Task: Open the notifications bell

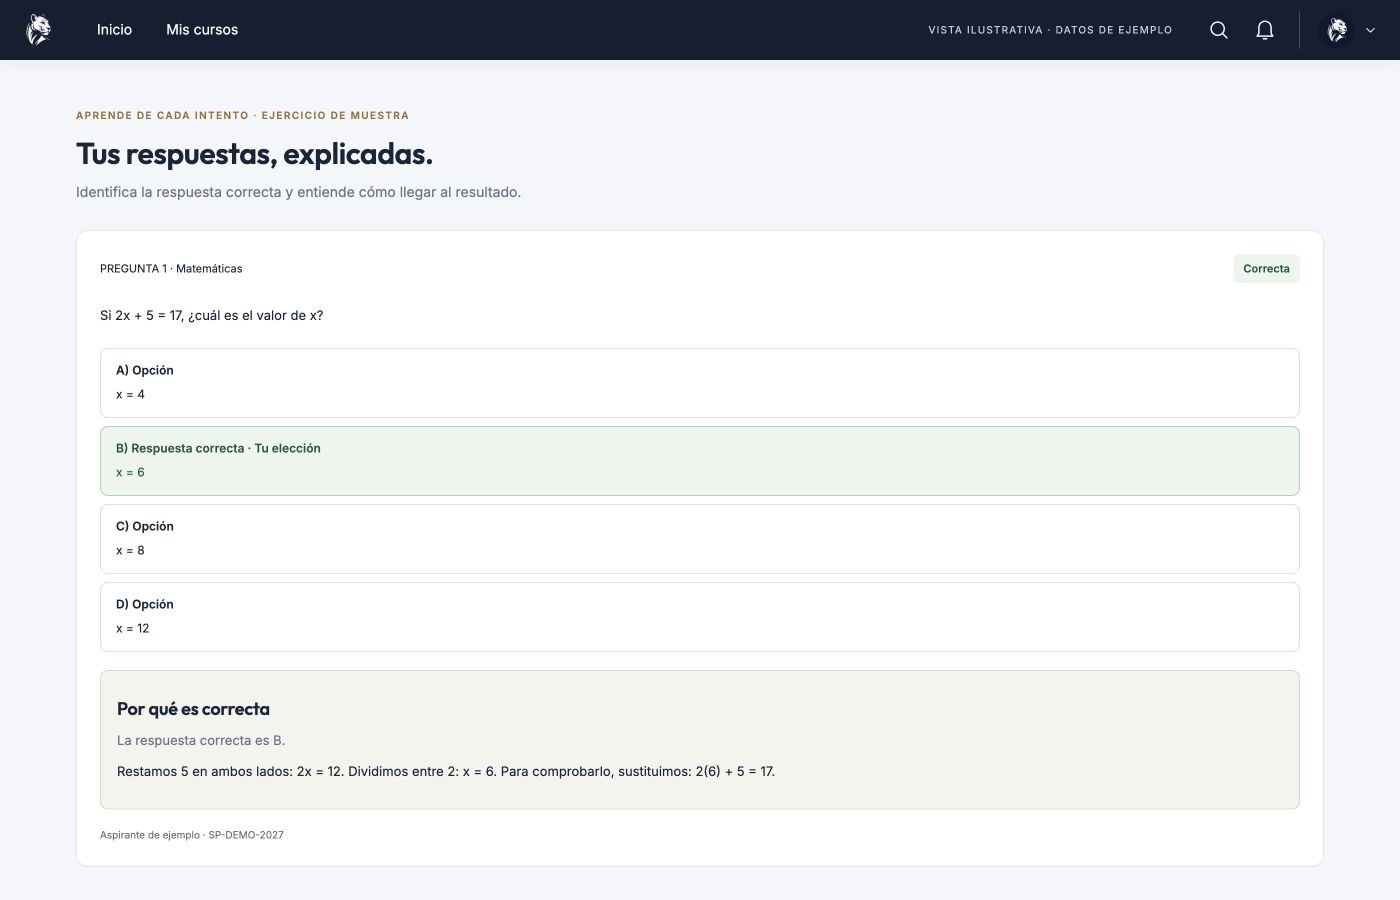Action: pos(1264,30)
